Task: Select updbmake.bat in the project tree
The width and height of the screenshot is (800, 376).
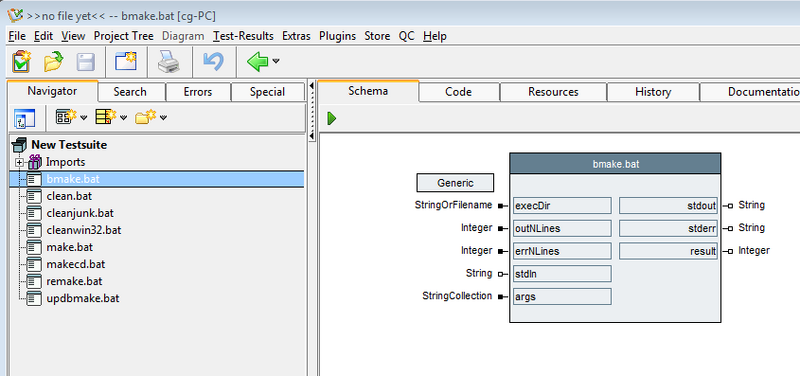Action: (83, 298)
